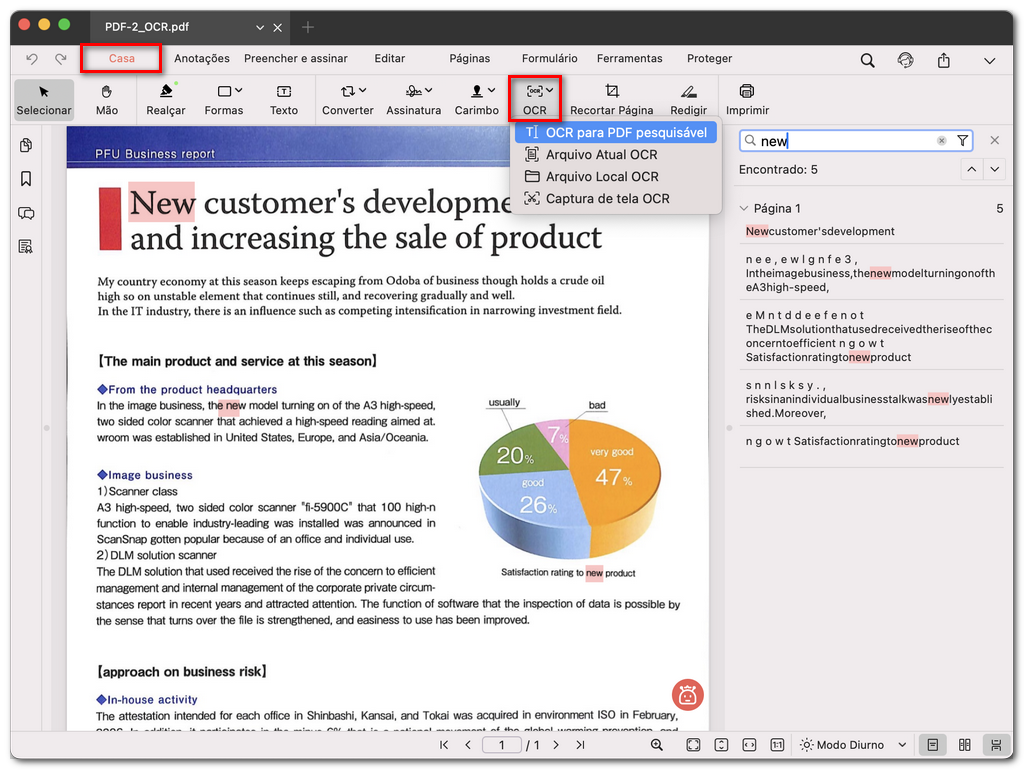Screen dimensions: 1024x770
Task: Switch to Modo Diurno night mode toggle
Action: [851, 745]
